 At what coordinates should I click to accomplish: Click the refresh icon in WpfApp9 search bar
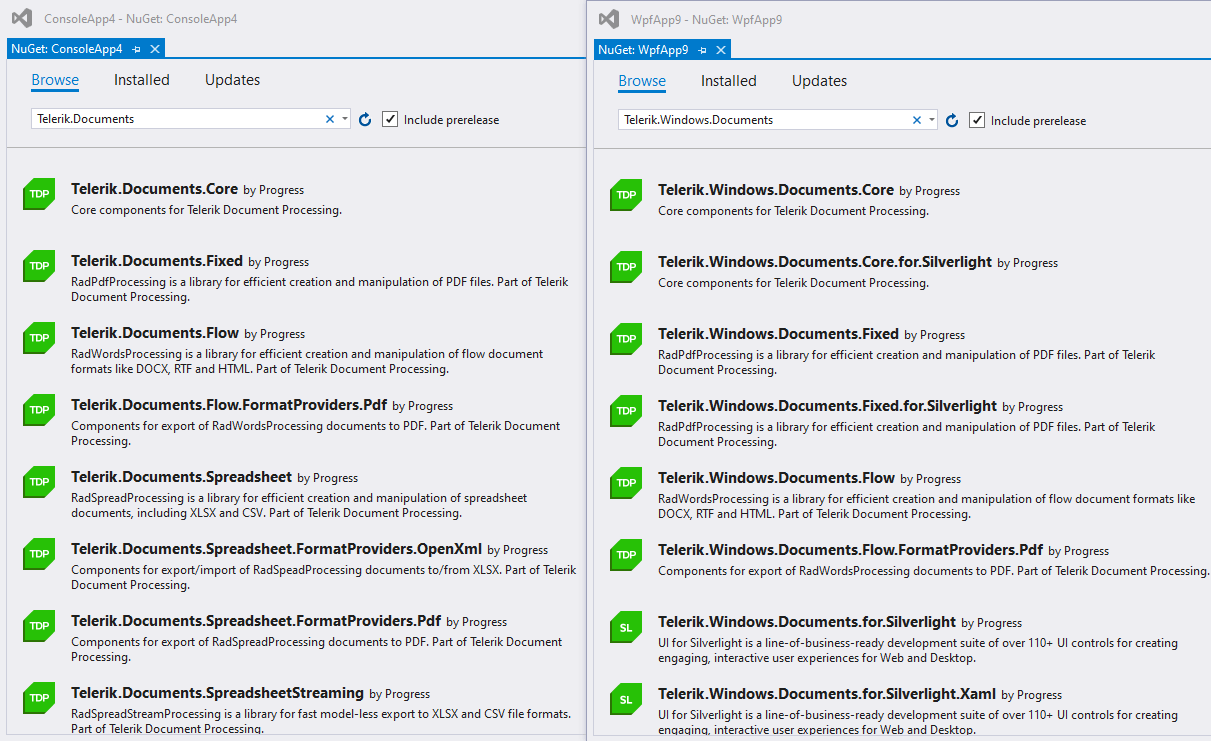951,120
